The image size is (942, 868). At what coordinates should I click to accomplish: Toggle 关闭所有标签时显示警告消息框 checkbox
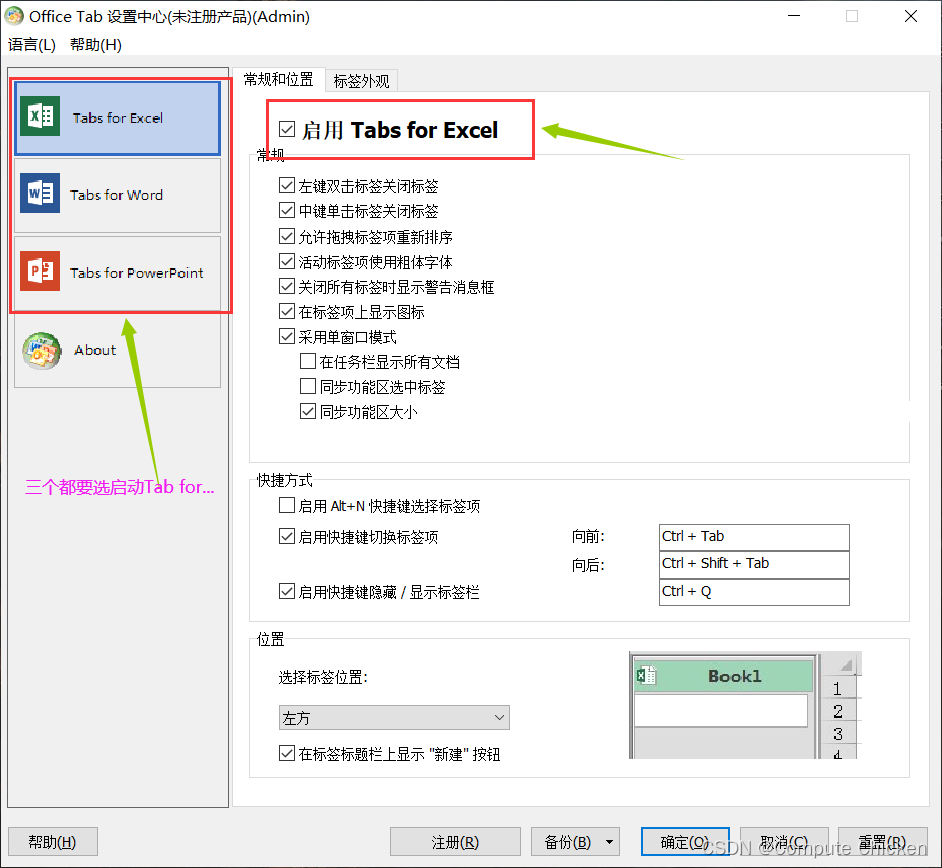[x=287, y=287]
